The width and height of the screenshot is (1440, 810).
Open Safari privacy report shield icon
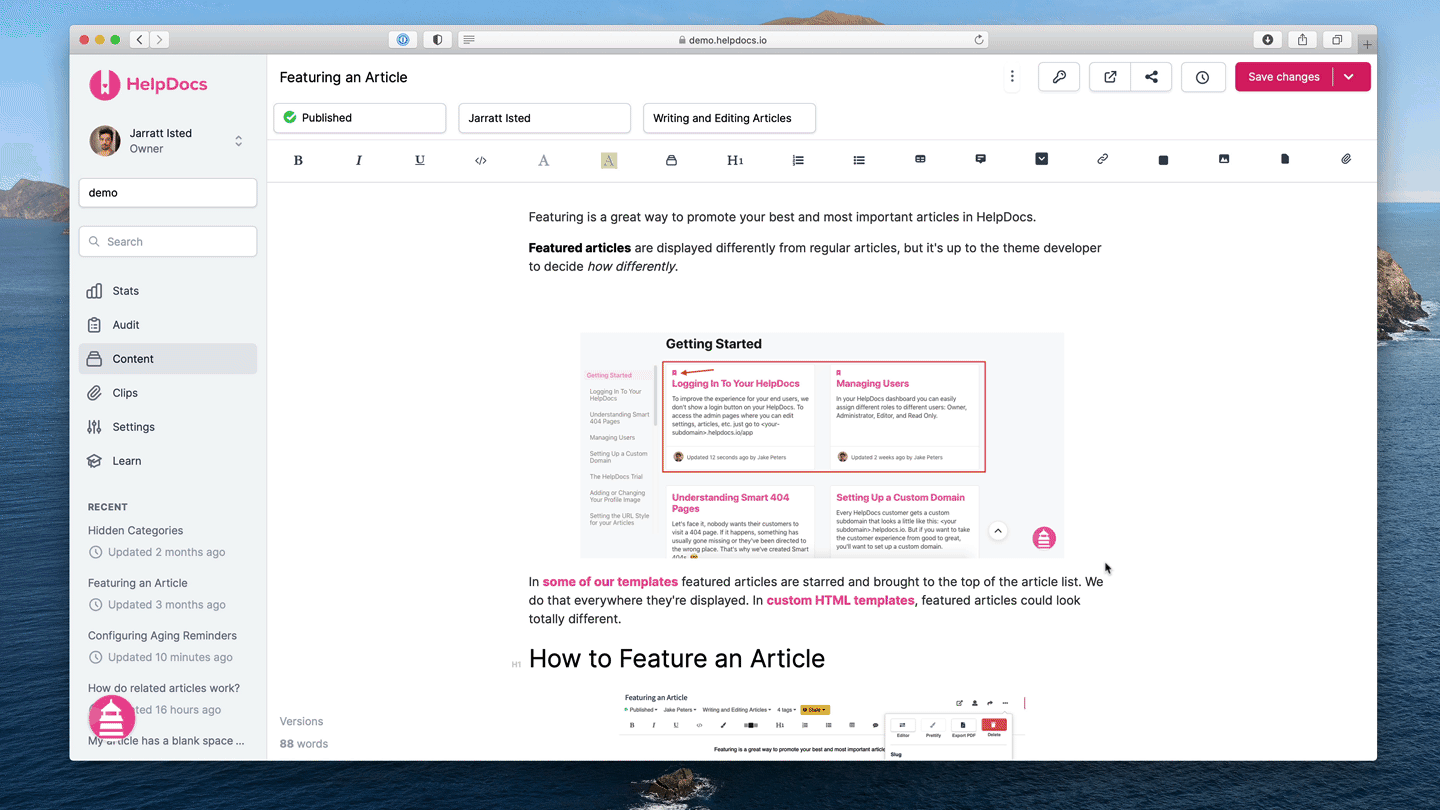[x=437, y=40]
